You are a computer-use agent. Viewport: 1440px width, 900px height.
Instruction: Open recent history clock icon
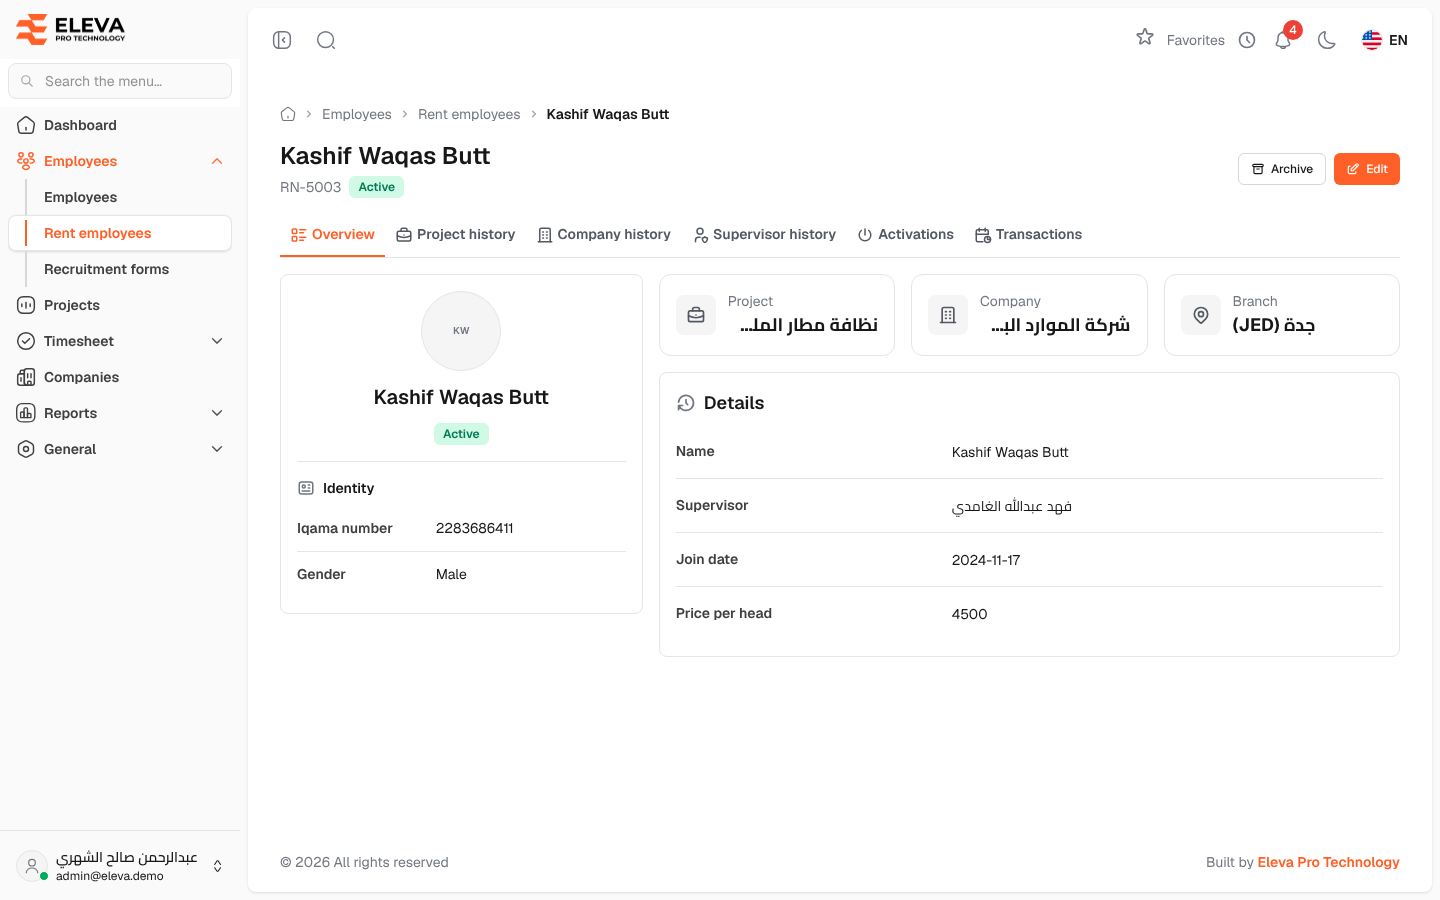1247,40
